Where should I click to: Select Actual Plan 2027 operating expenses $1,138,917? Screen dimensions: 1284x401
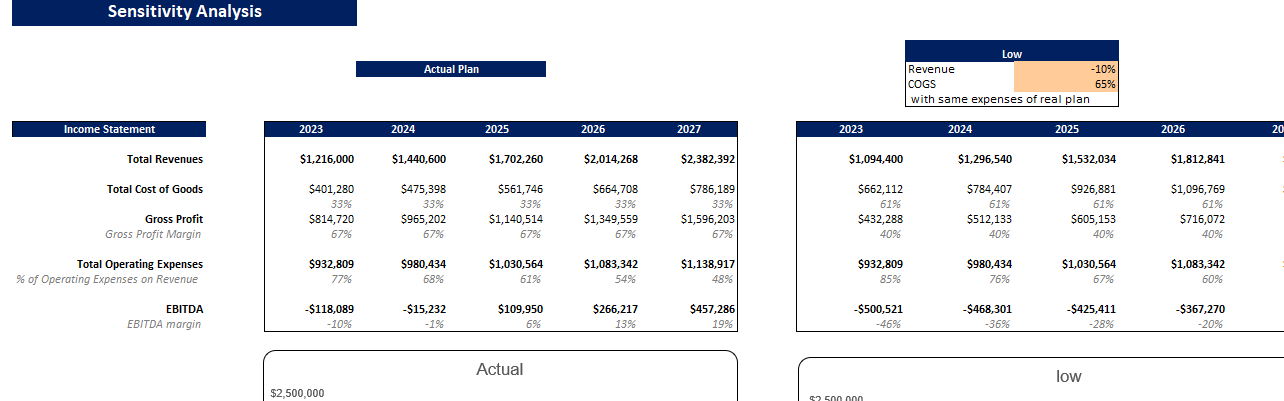[708, 264]
